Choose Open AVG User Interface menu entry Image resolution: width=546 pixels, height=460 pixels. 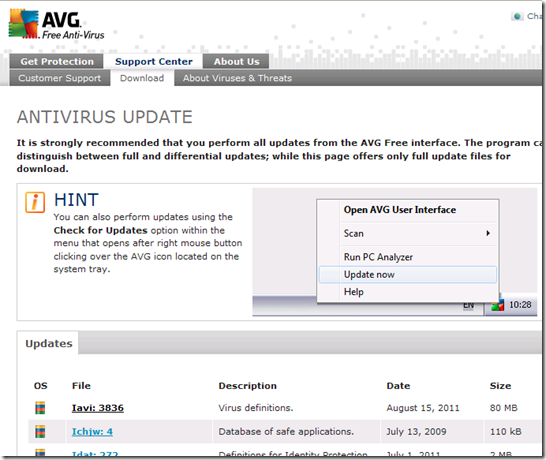[x=400, y=210]
